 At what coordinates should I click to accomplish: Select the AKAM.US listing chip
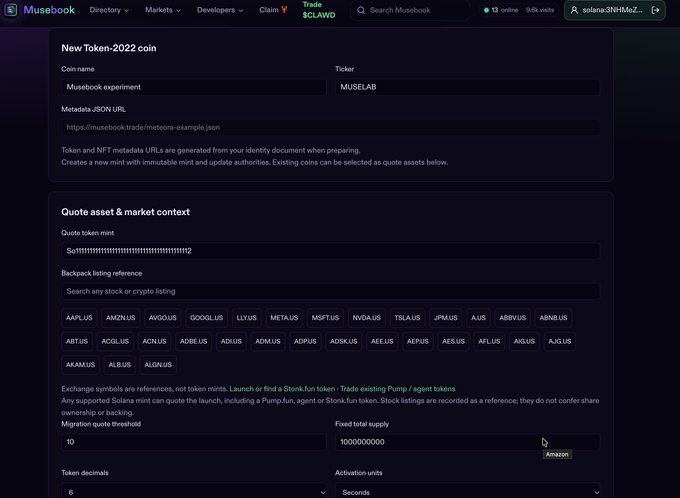click(x=80, y=365)
